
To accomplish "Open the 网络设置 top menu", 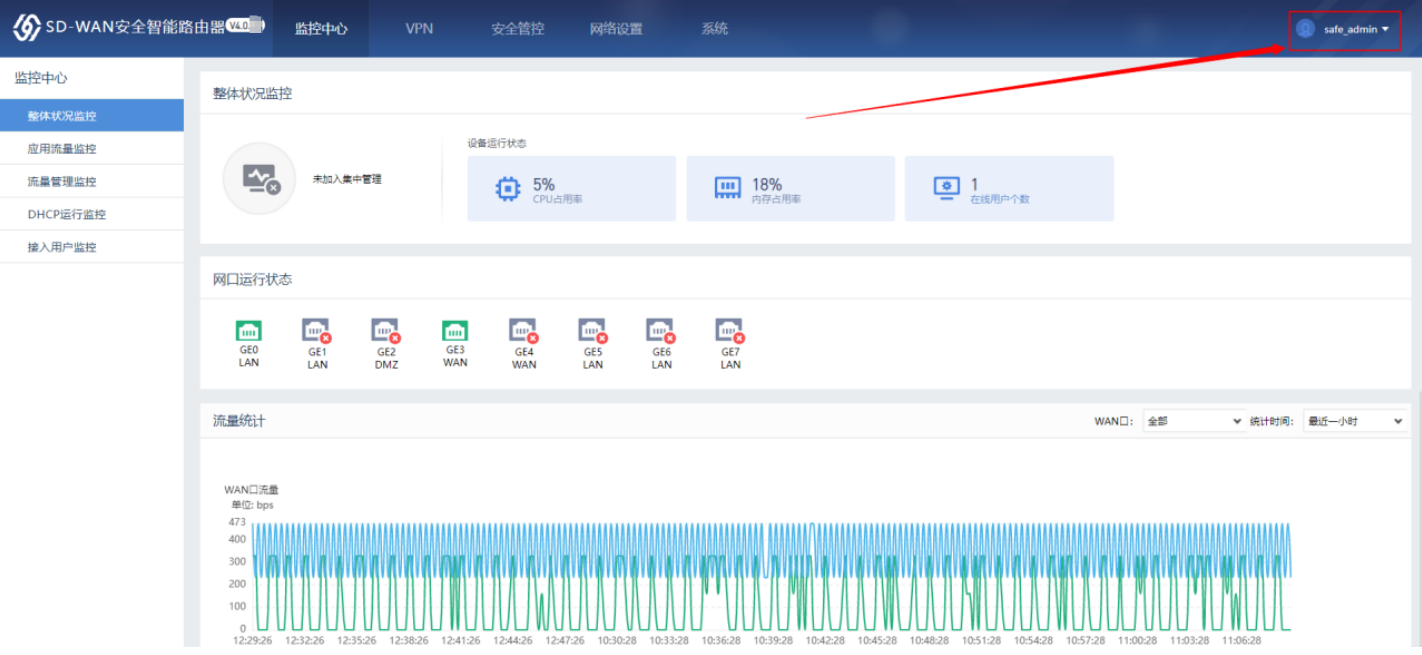I will pyautogui.click(x=616, y=29).
